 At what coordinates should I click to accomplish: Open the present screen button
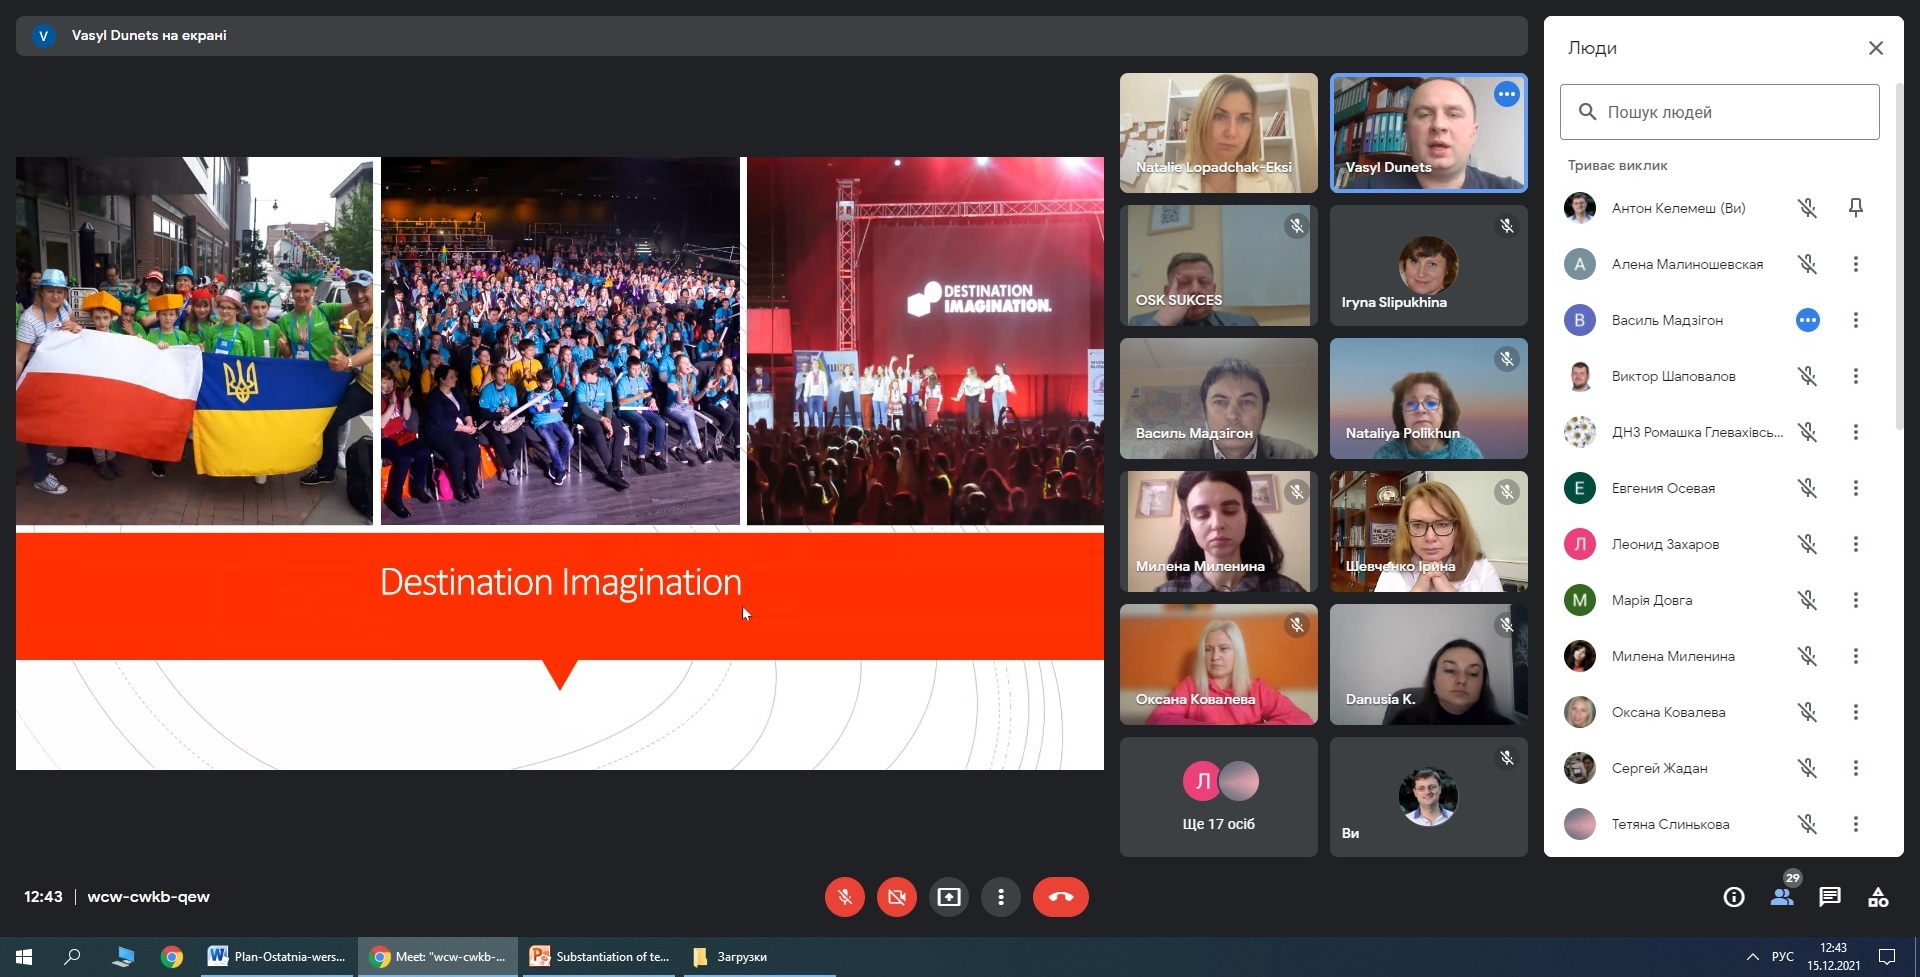[x=949, y=897]
